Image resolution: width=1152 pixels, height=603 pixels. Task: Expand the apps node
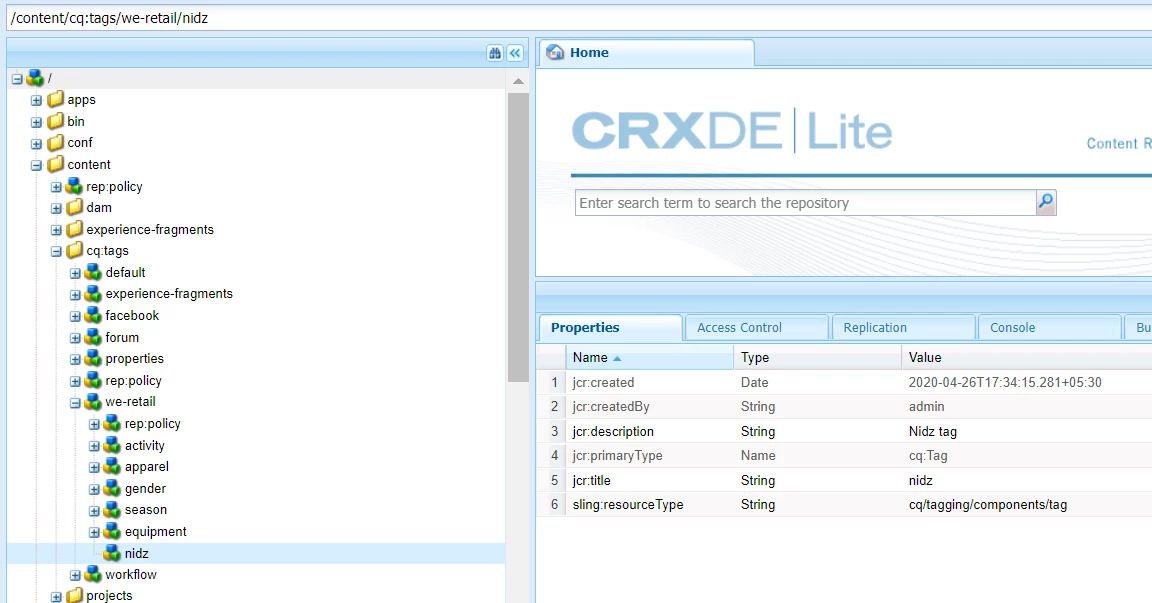(36, 100)
